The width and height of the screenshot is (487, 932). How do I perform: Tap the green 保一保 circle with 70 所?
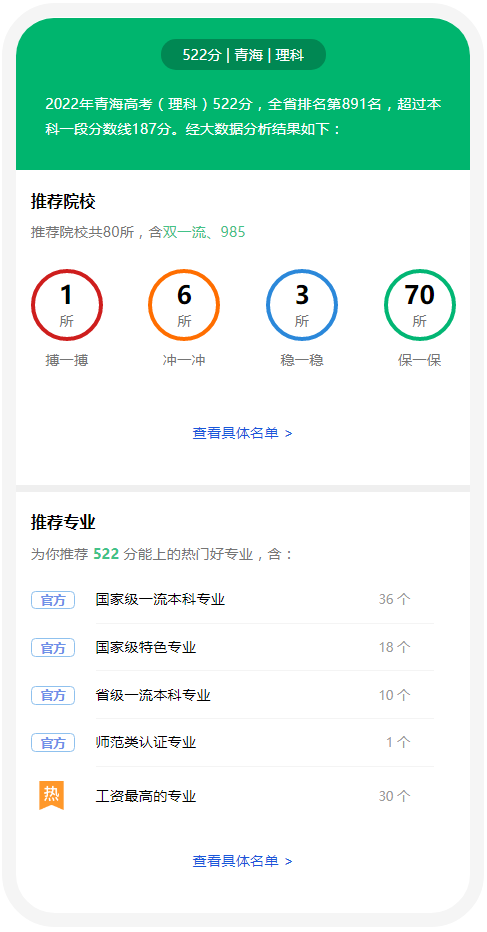(420, 305)
